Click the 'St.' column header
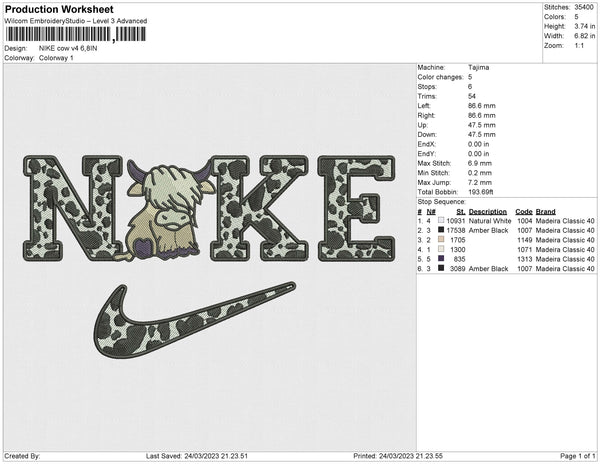Screen dimensions: 600x464 pyautogui.click(x=461, y=212)
